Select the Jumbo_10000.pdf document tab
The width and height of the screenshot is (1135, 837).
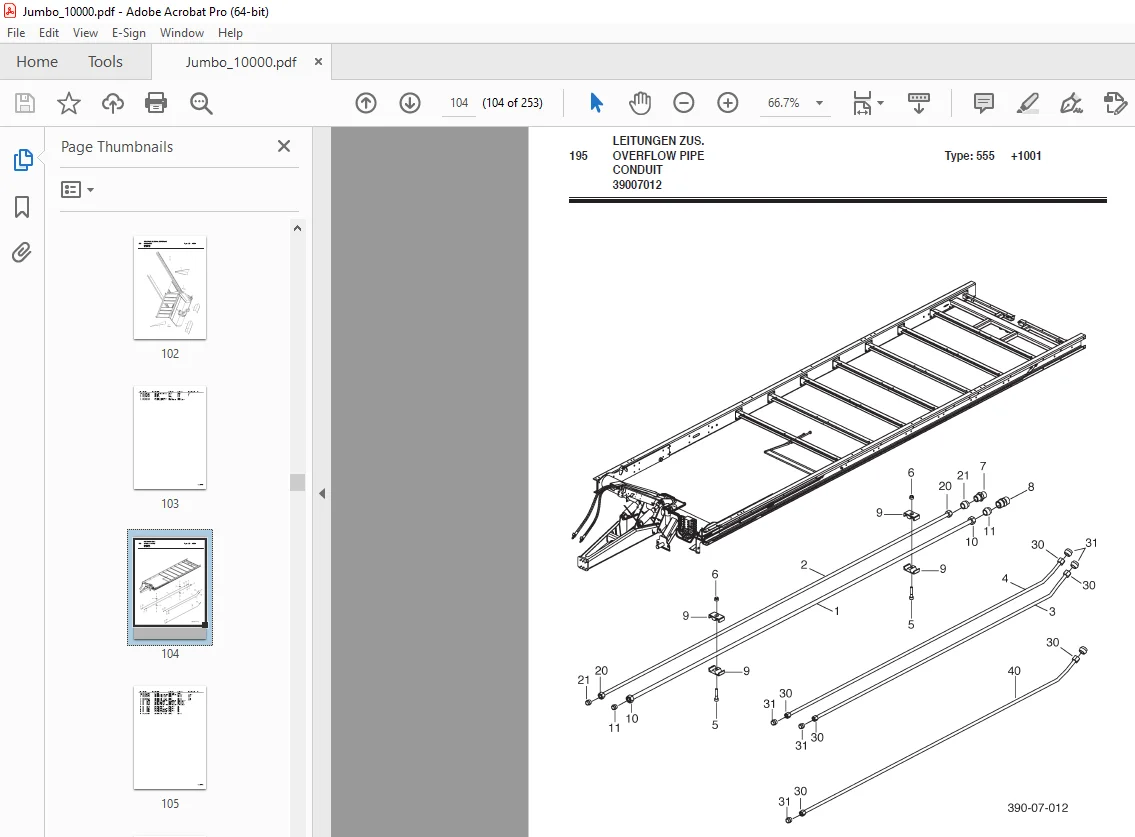[241, 62]
